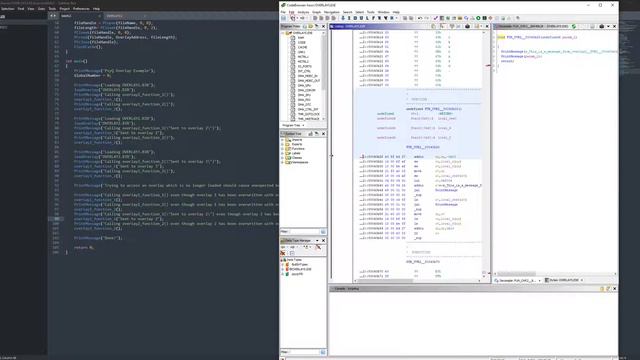Image resolution: width=640 pixels, height=360 pixels.
Task: Open the Help menu in Ghidra
Action: pos(396,12)
